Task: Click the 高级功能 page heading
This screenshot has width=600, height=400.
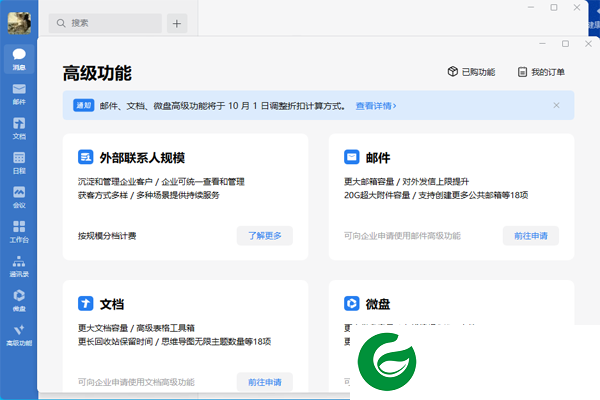Action: coord(97,73)
